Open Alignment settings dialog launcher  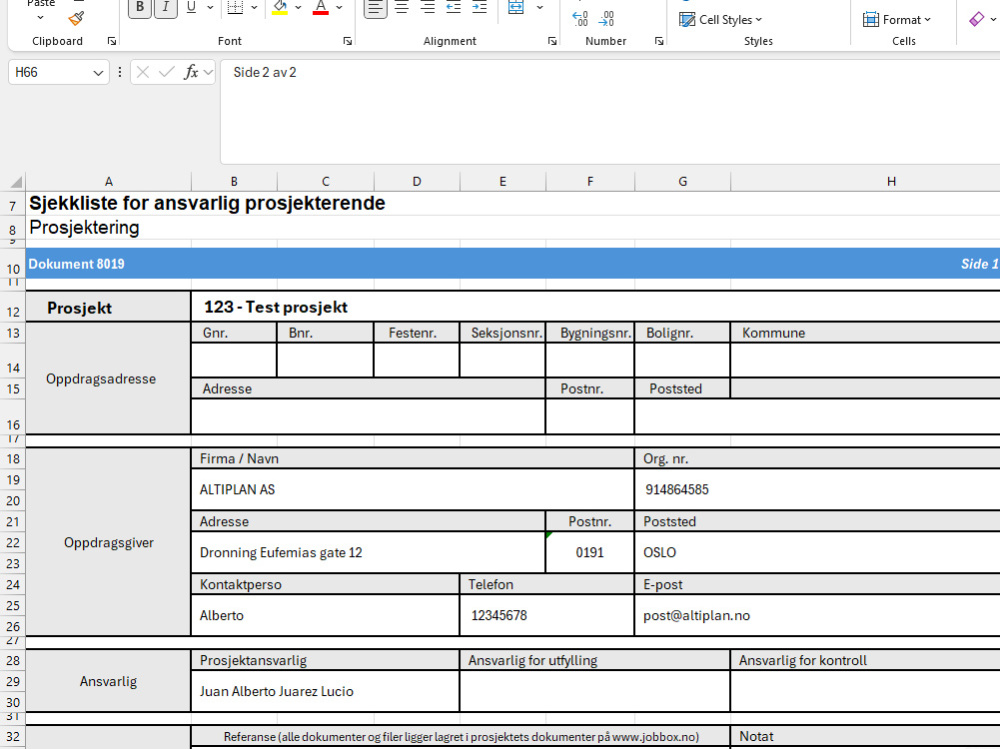click(x=552, y=41)
